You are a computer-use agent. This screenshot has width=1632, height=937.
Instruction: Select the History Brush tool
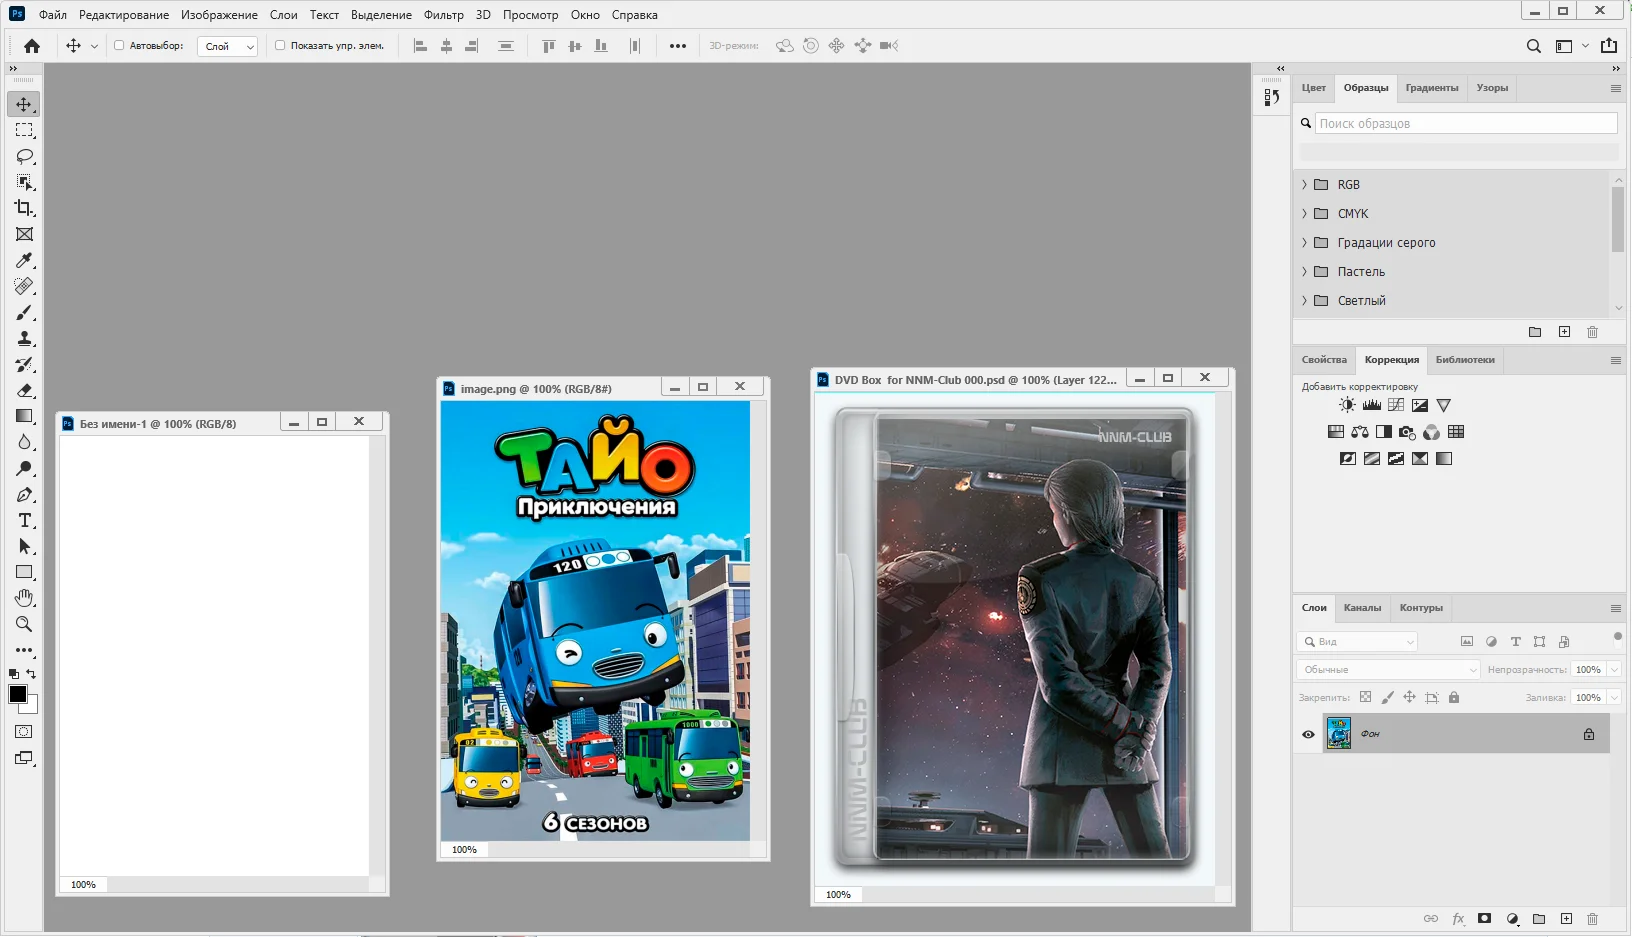[24, 365]
